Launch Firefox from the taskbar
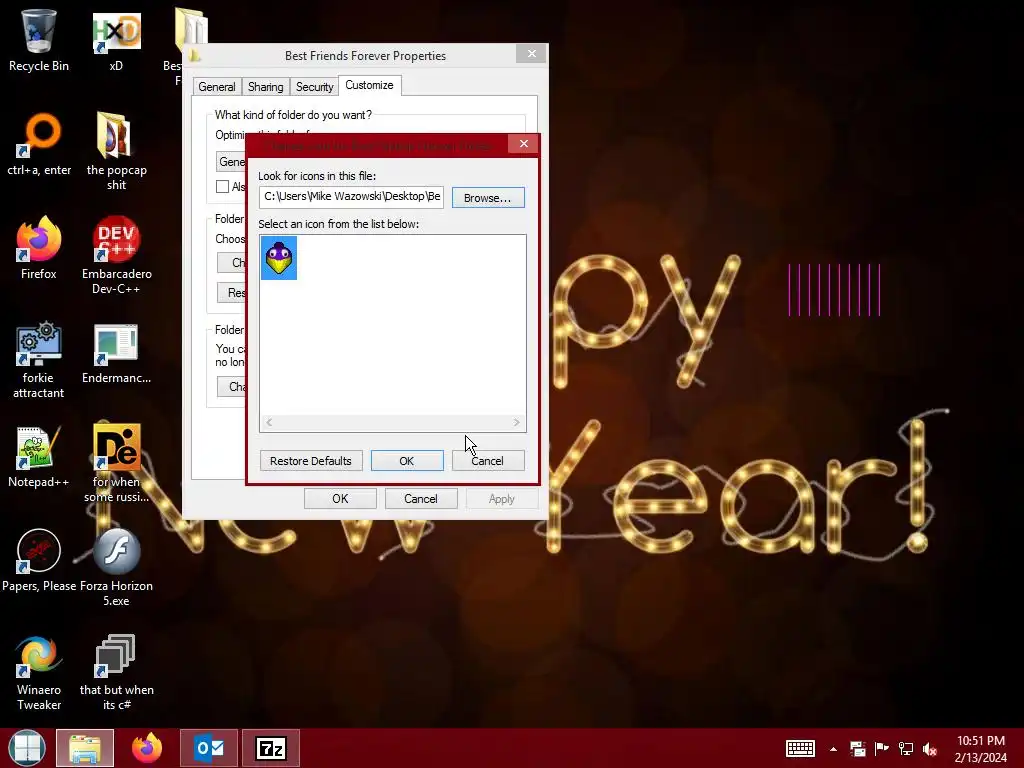 [147, 748]
